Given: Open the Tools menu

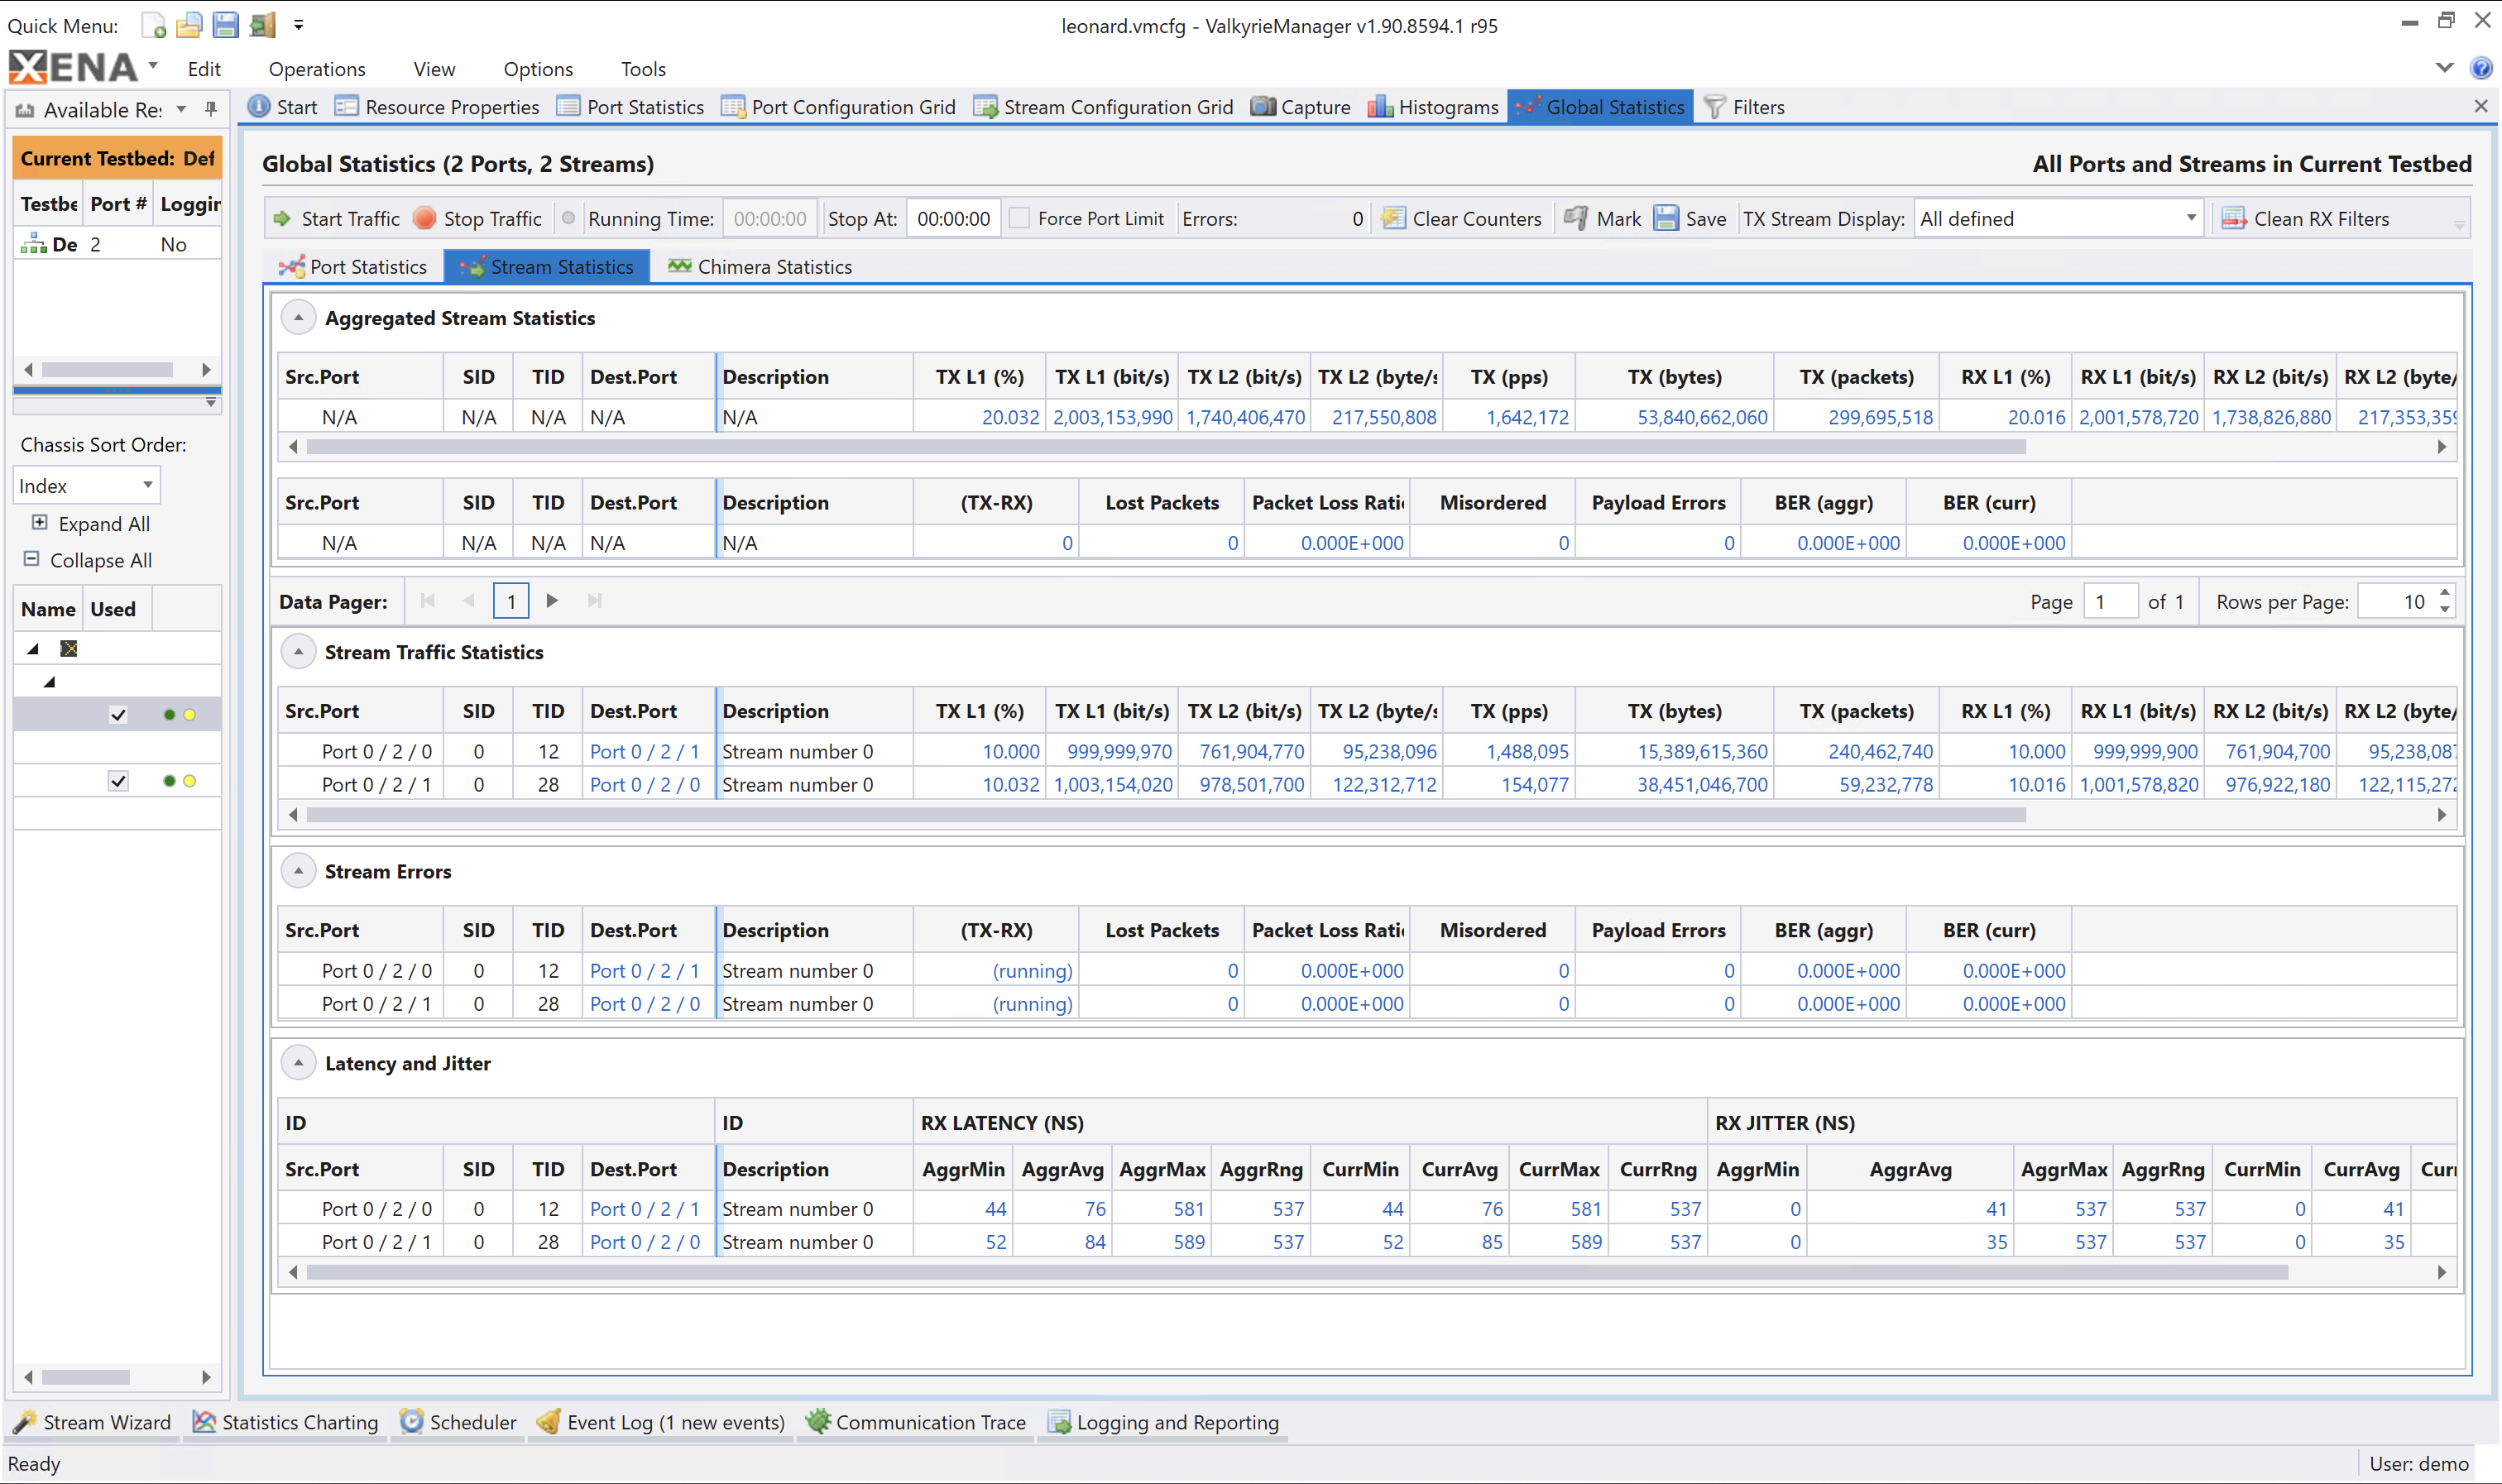Looking at the screenshot, I should point(643,69).
